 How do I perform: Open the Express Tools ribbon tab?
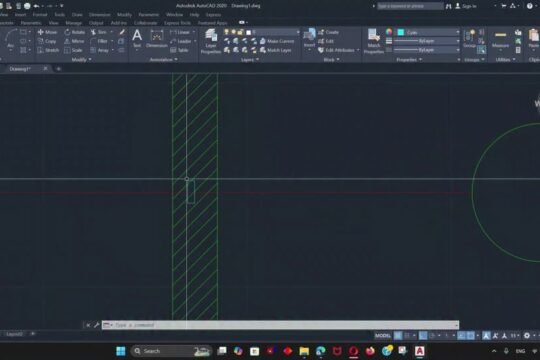point(177,23)
